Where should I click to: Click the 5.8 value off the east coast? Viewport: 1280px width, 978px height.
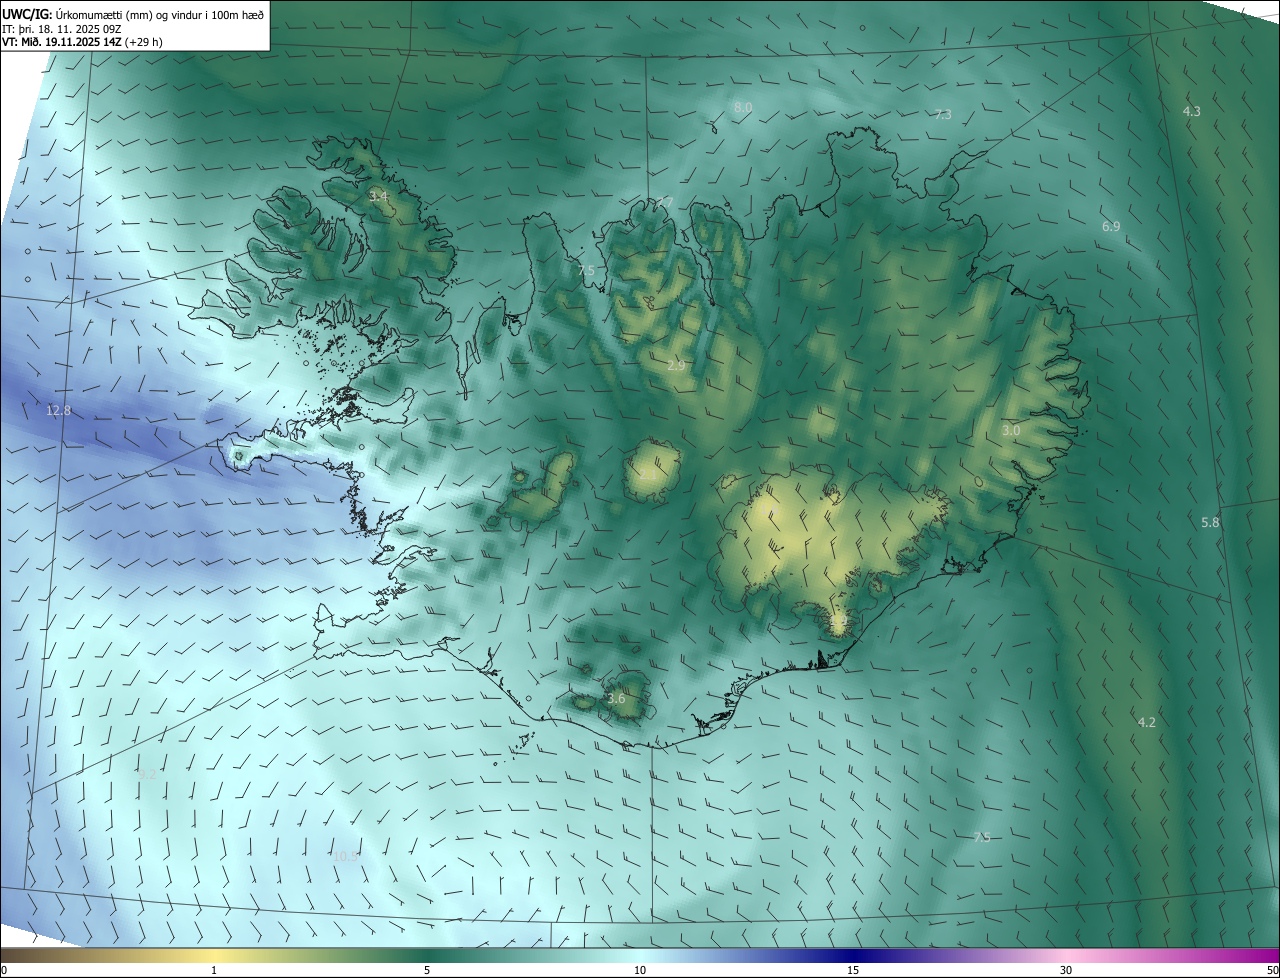pos(1210,522)
